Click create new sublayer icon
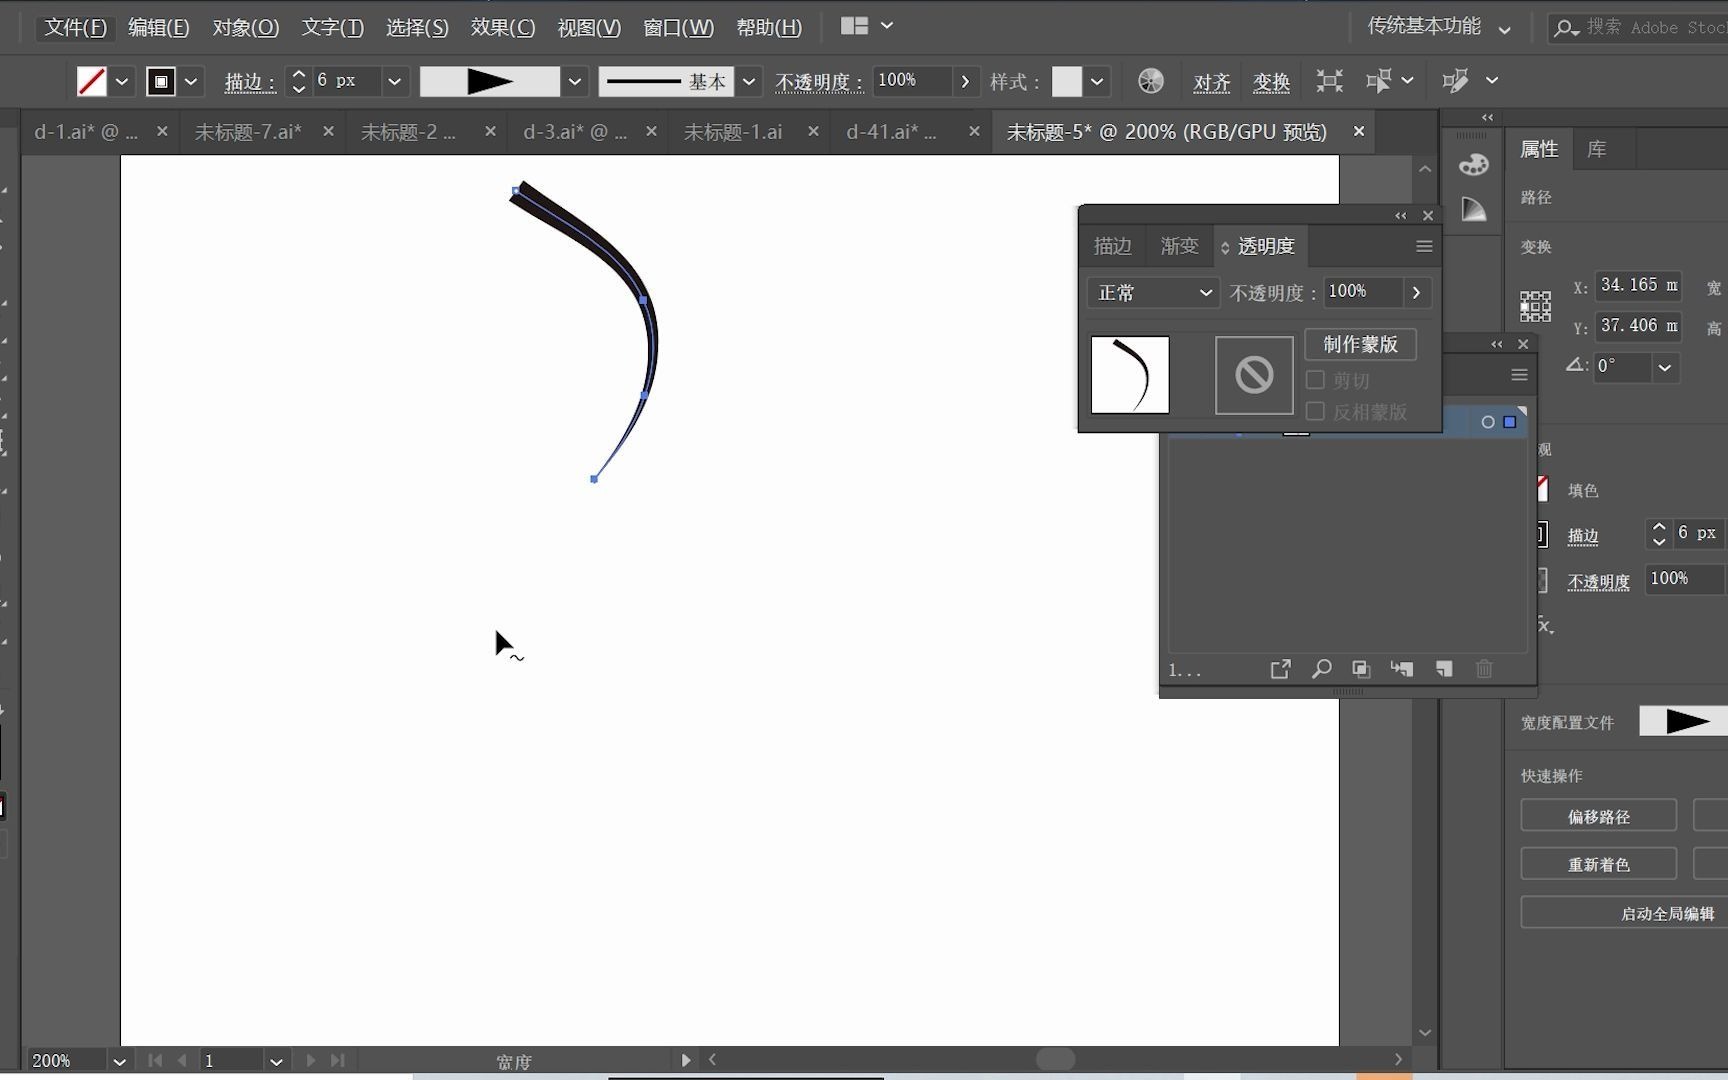1728x1080 pixels. click(x=1402, y=669)
